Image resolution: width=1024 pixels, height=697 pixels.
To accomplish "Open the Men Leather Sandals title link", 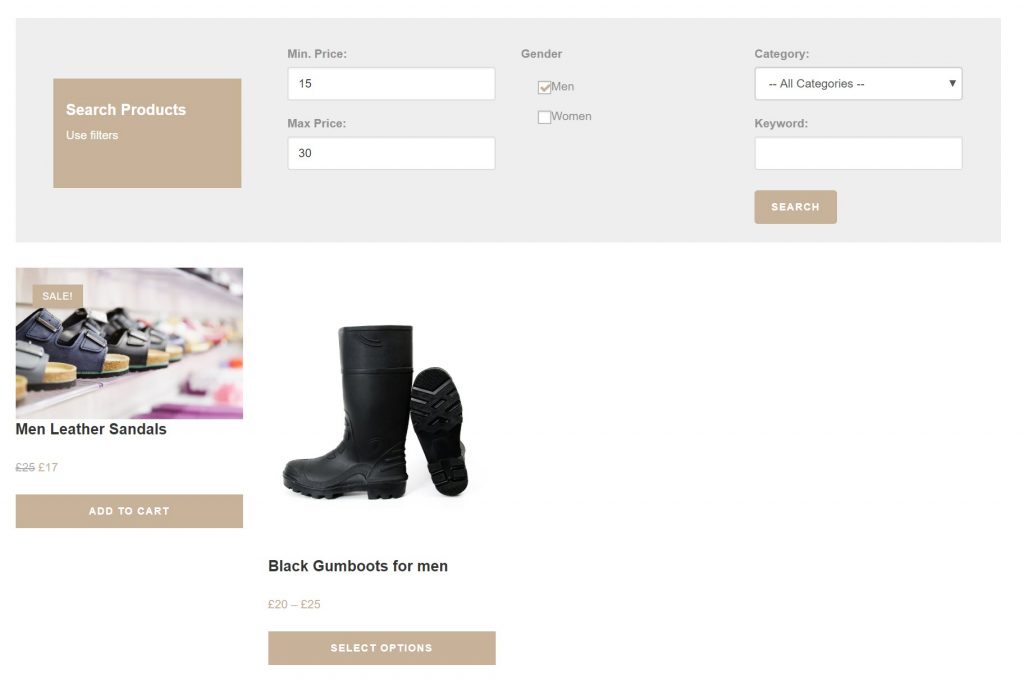I will click(91, 429).
